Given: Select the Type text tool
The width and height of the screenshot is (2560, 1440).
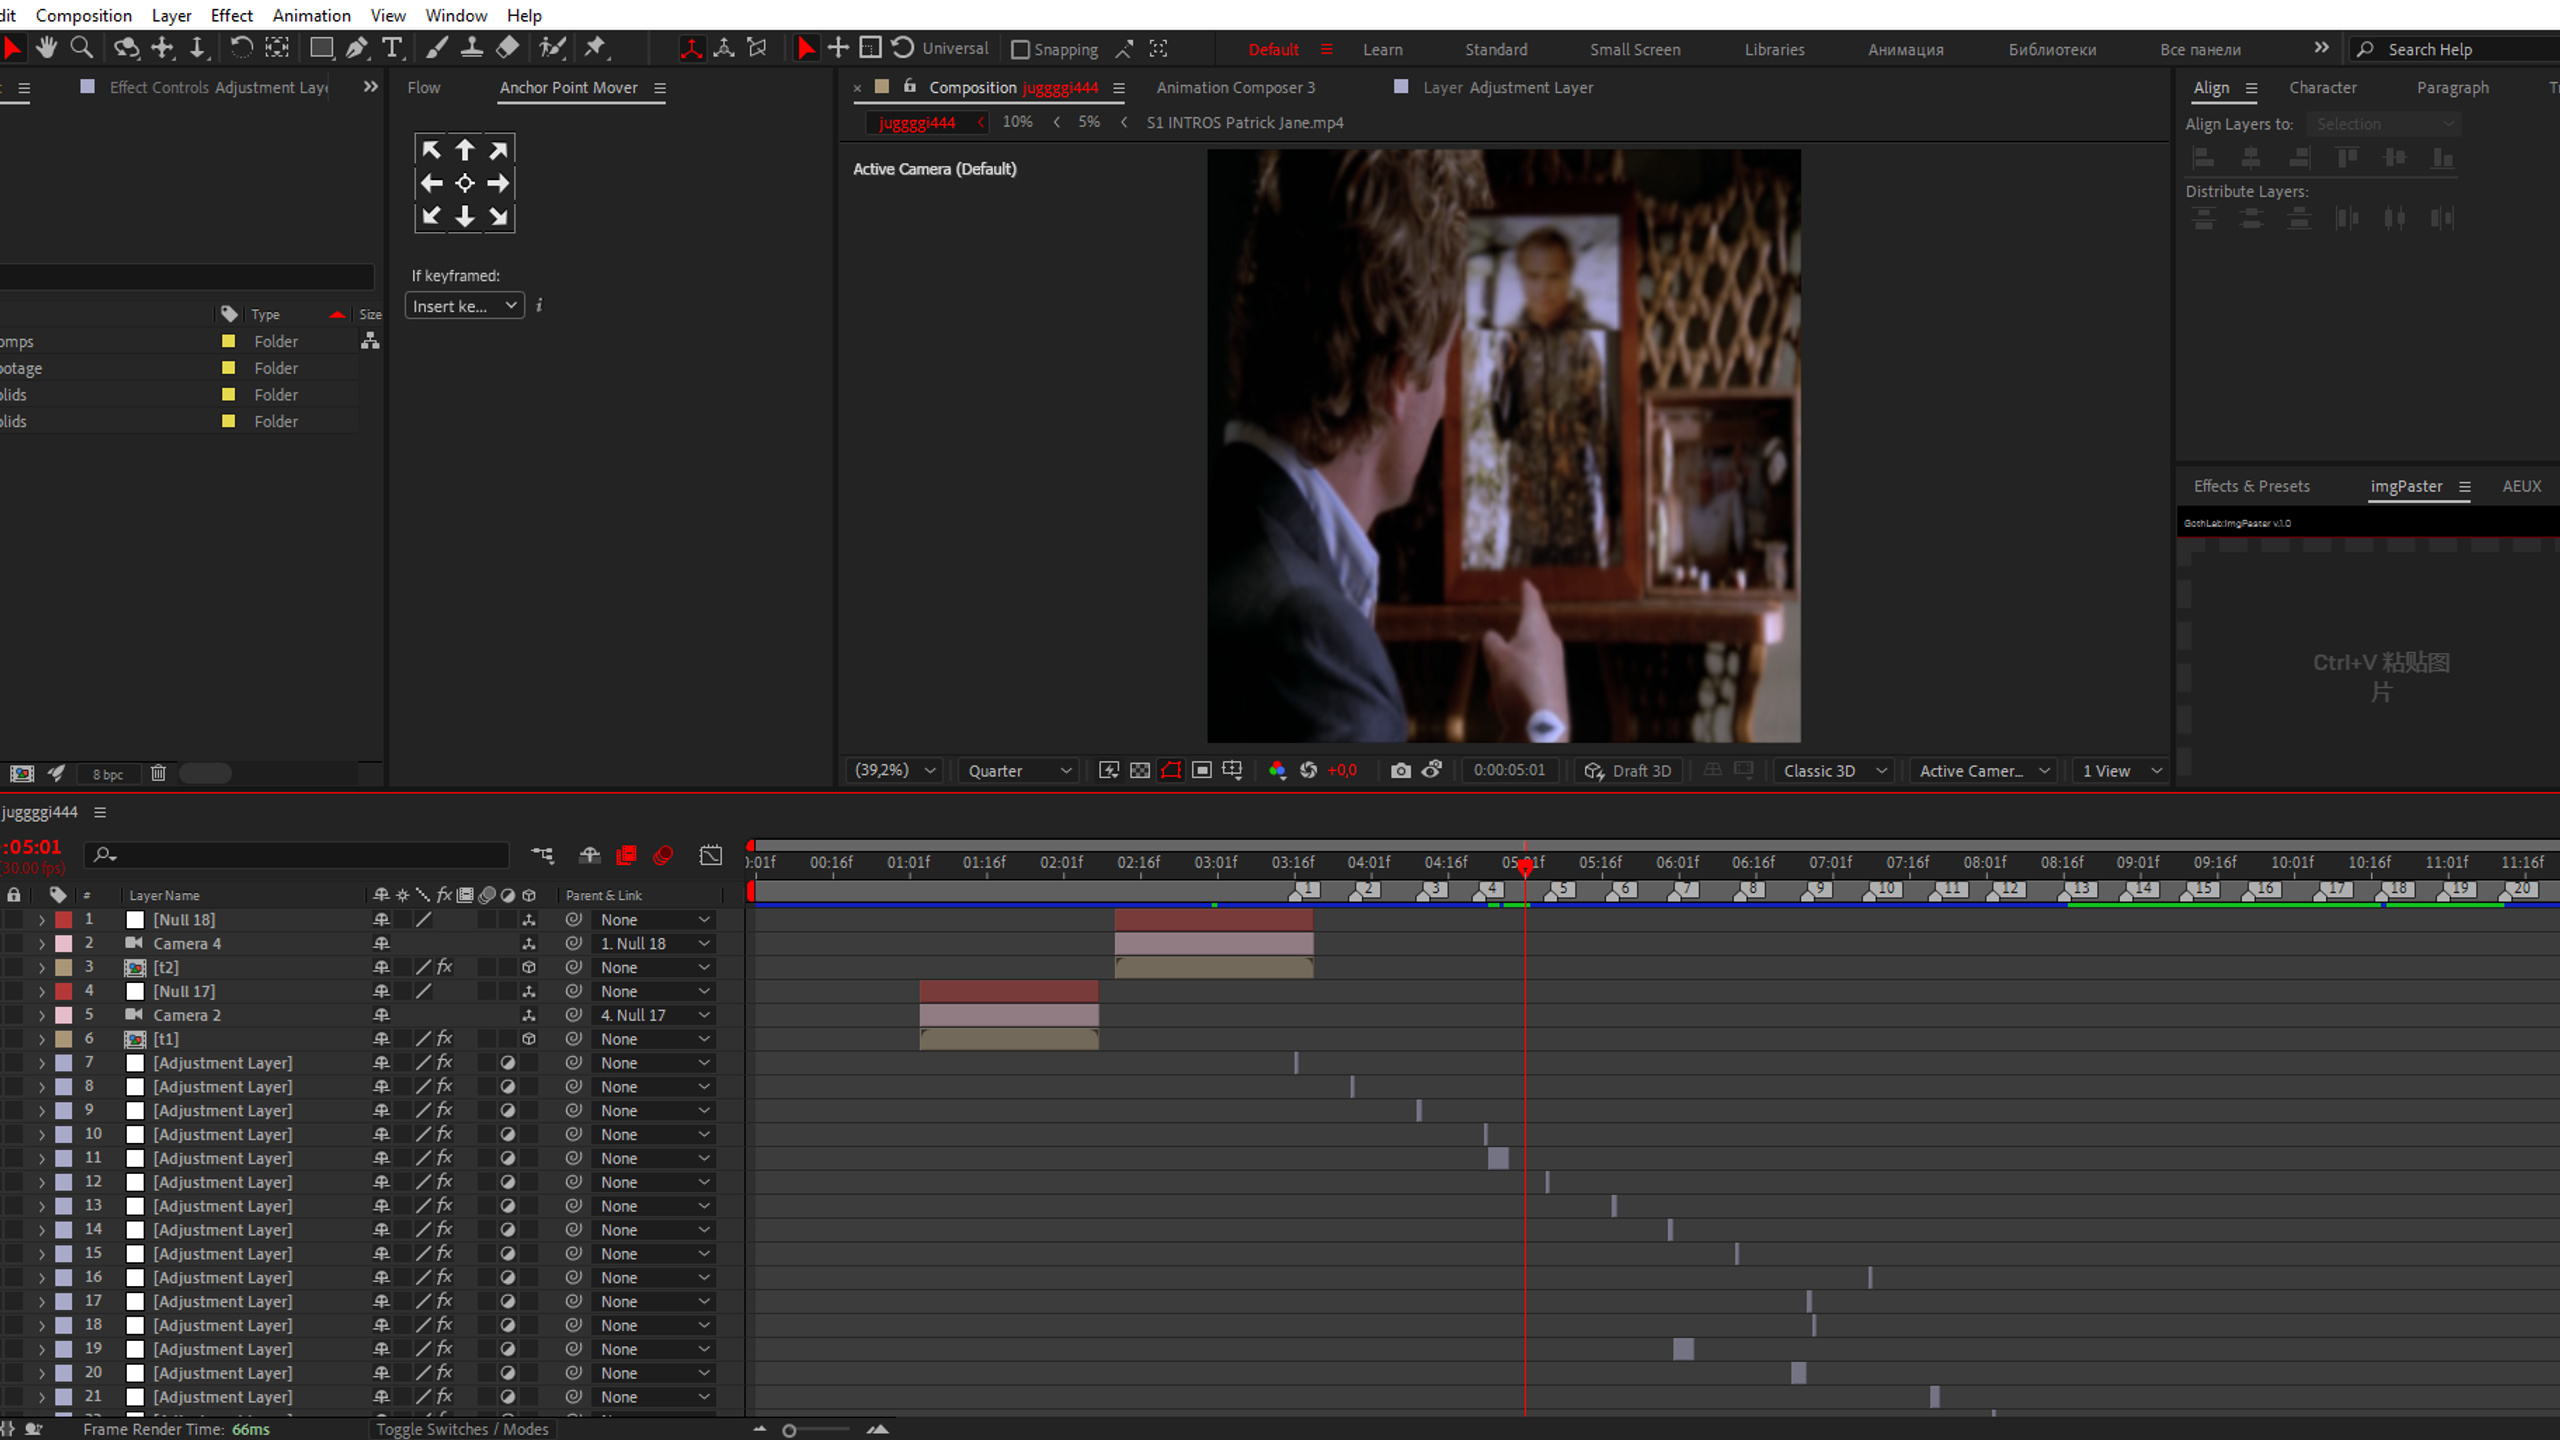Looking at the screenshot, I should click(x=392, y=48).
